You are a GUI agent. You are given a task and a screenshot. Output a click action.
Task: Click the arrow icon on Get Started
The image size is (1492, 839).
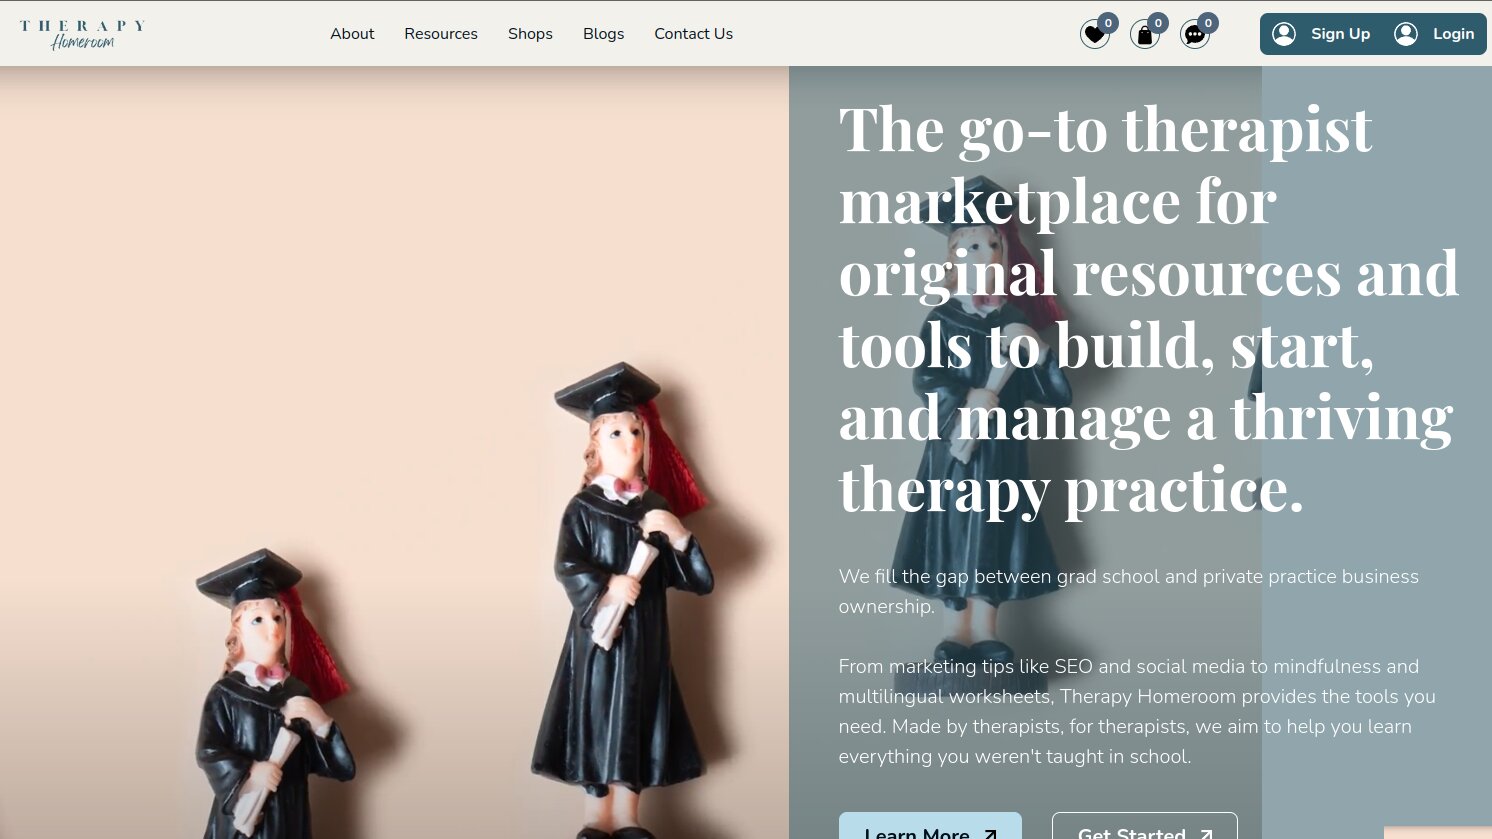(x=1206, y=833)
